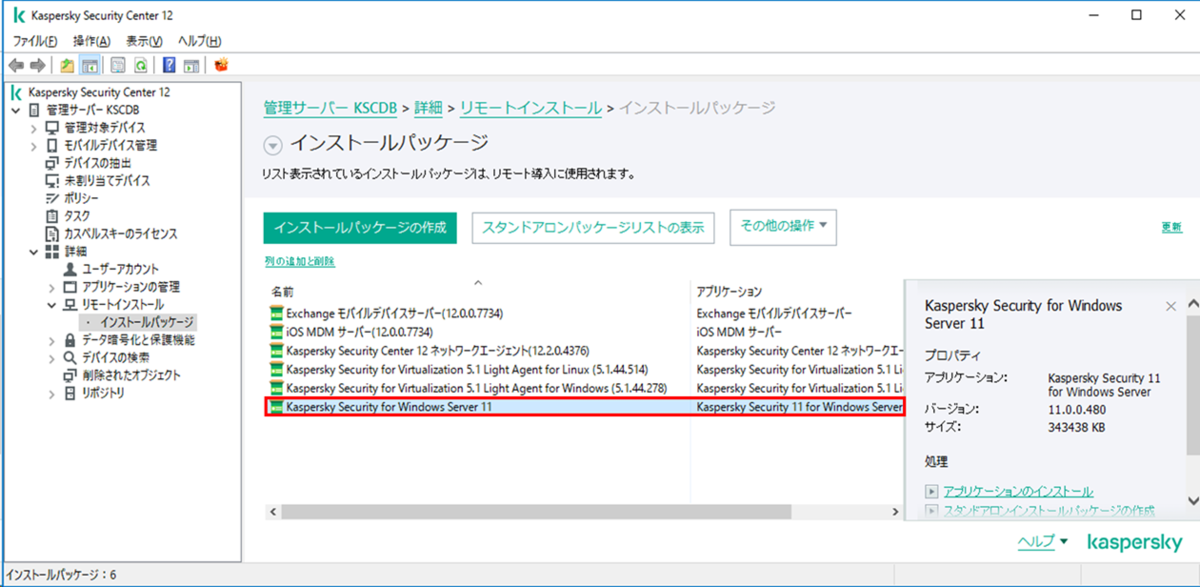Click the Kaspersky Security Center 12 tree root
The height and width of the screenshot is (587, 1200).
pos(98,92)
